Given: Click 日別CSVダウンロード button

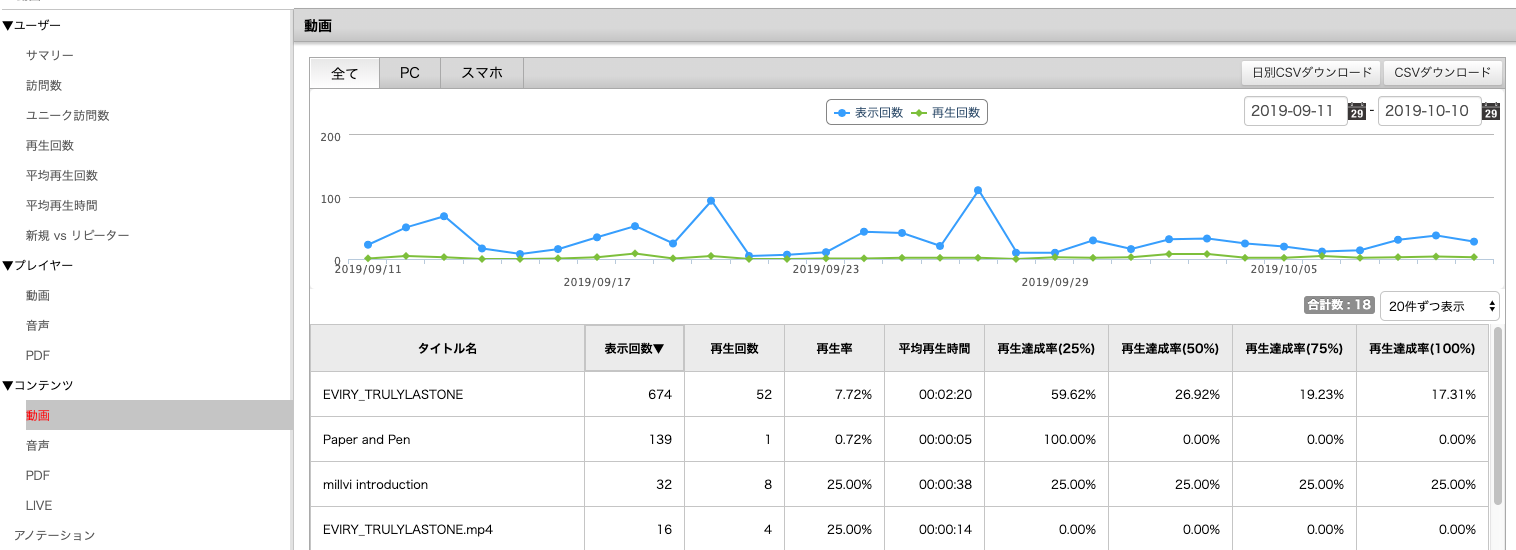Looking at the screenshot, I should pos(1310,73).
